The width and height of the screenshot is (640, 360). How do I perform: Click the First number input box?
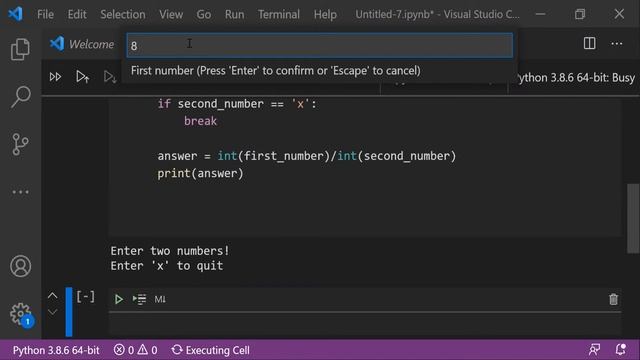click(x=320, y=46)
